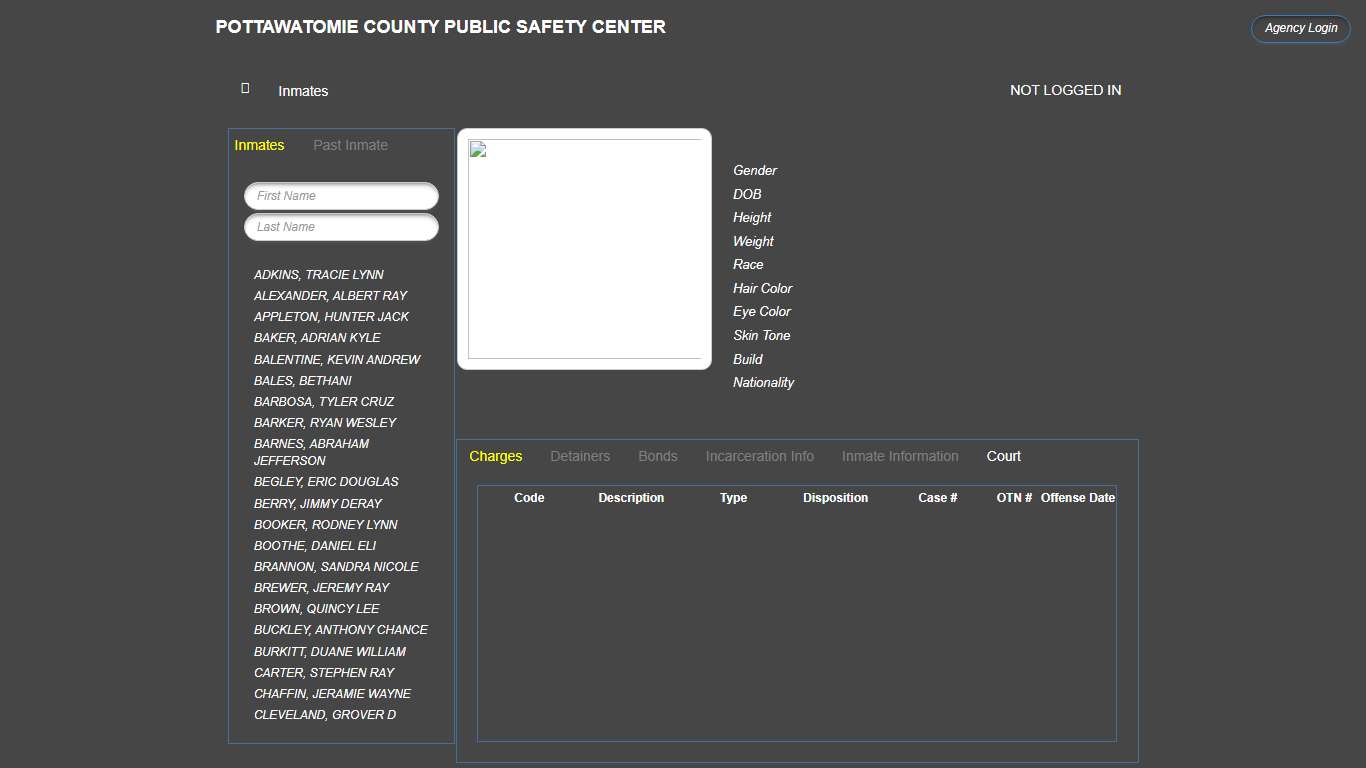Image resolution: width=1366 pixels, height=768 pixels.
Task: View details for CLEVELAND, GROVER D
Action: click(325, 714)
